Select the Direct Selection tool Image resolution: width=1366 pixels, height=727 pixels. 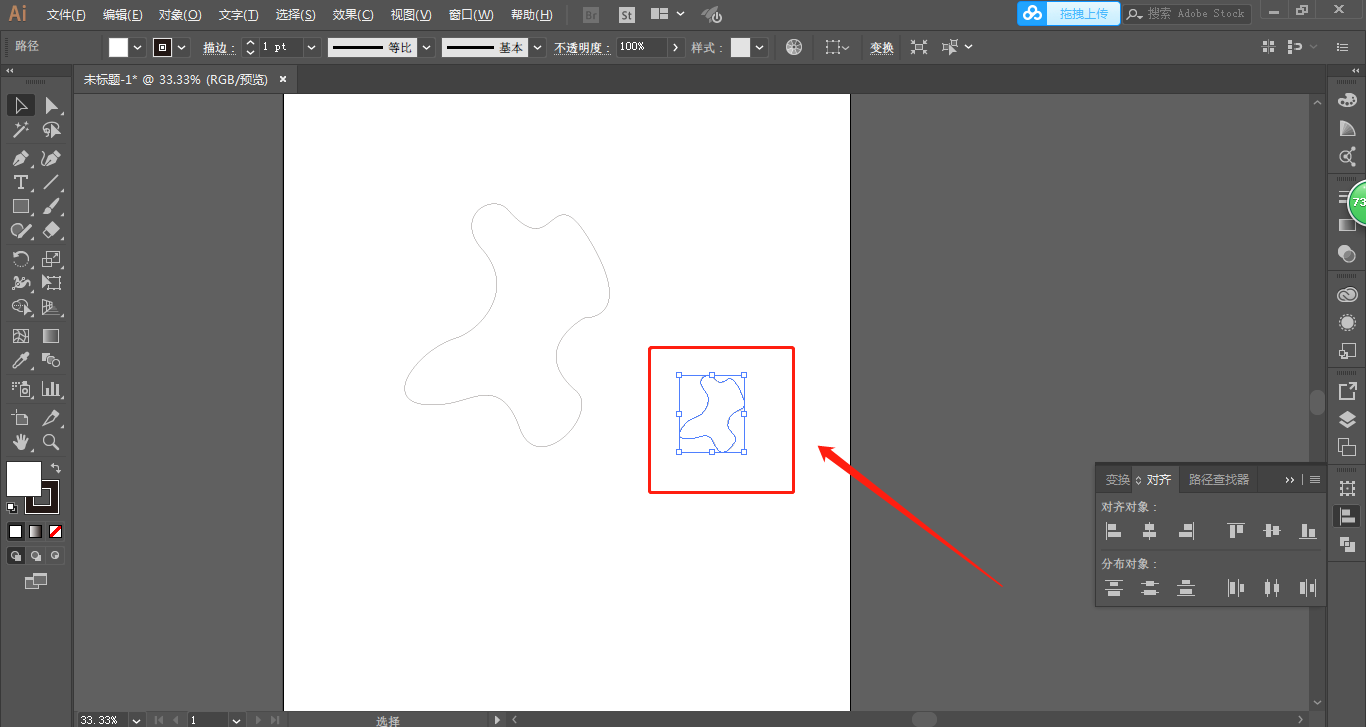[x=52, y=105]
